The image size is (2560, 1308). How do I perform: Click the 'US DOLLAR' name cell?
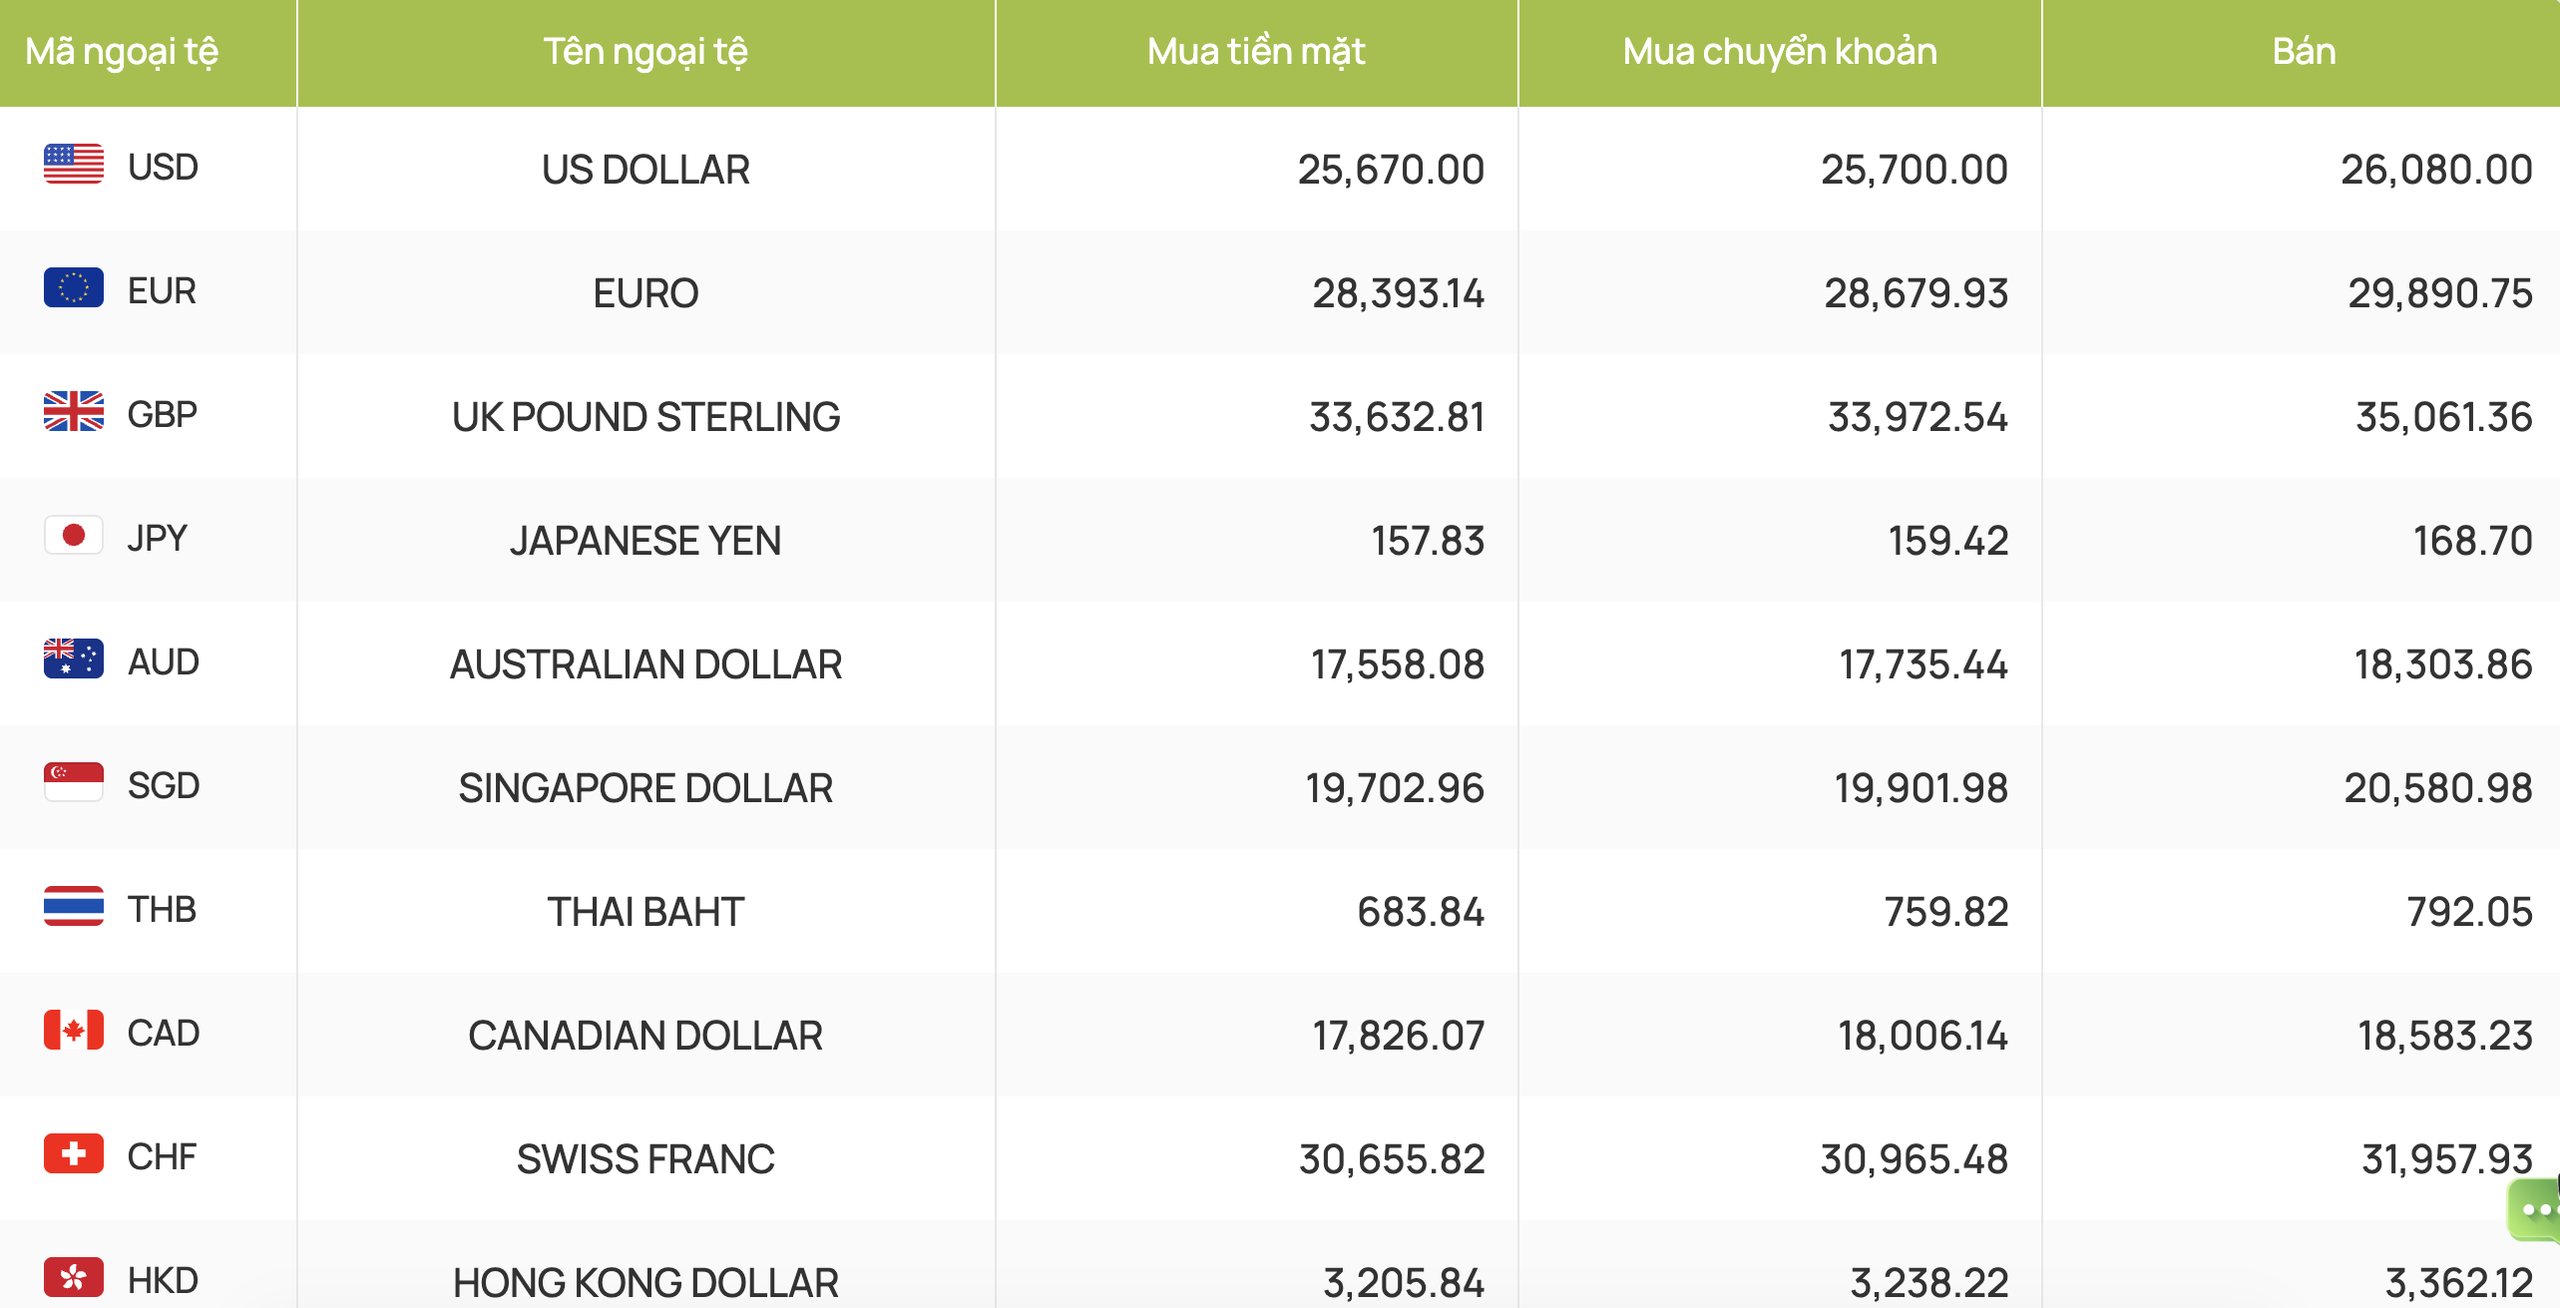[x=646, y=170]
